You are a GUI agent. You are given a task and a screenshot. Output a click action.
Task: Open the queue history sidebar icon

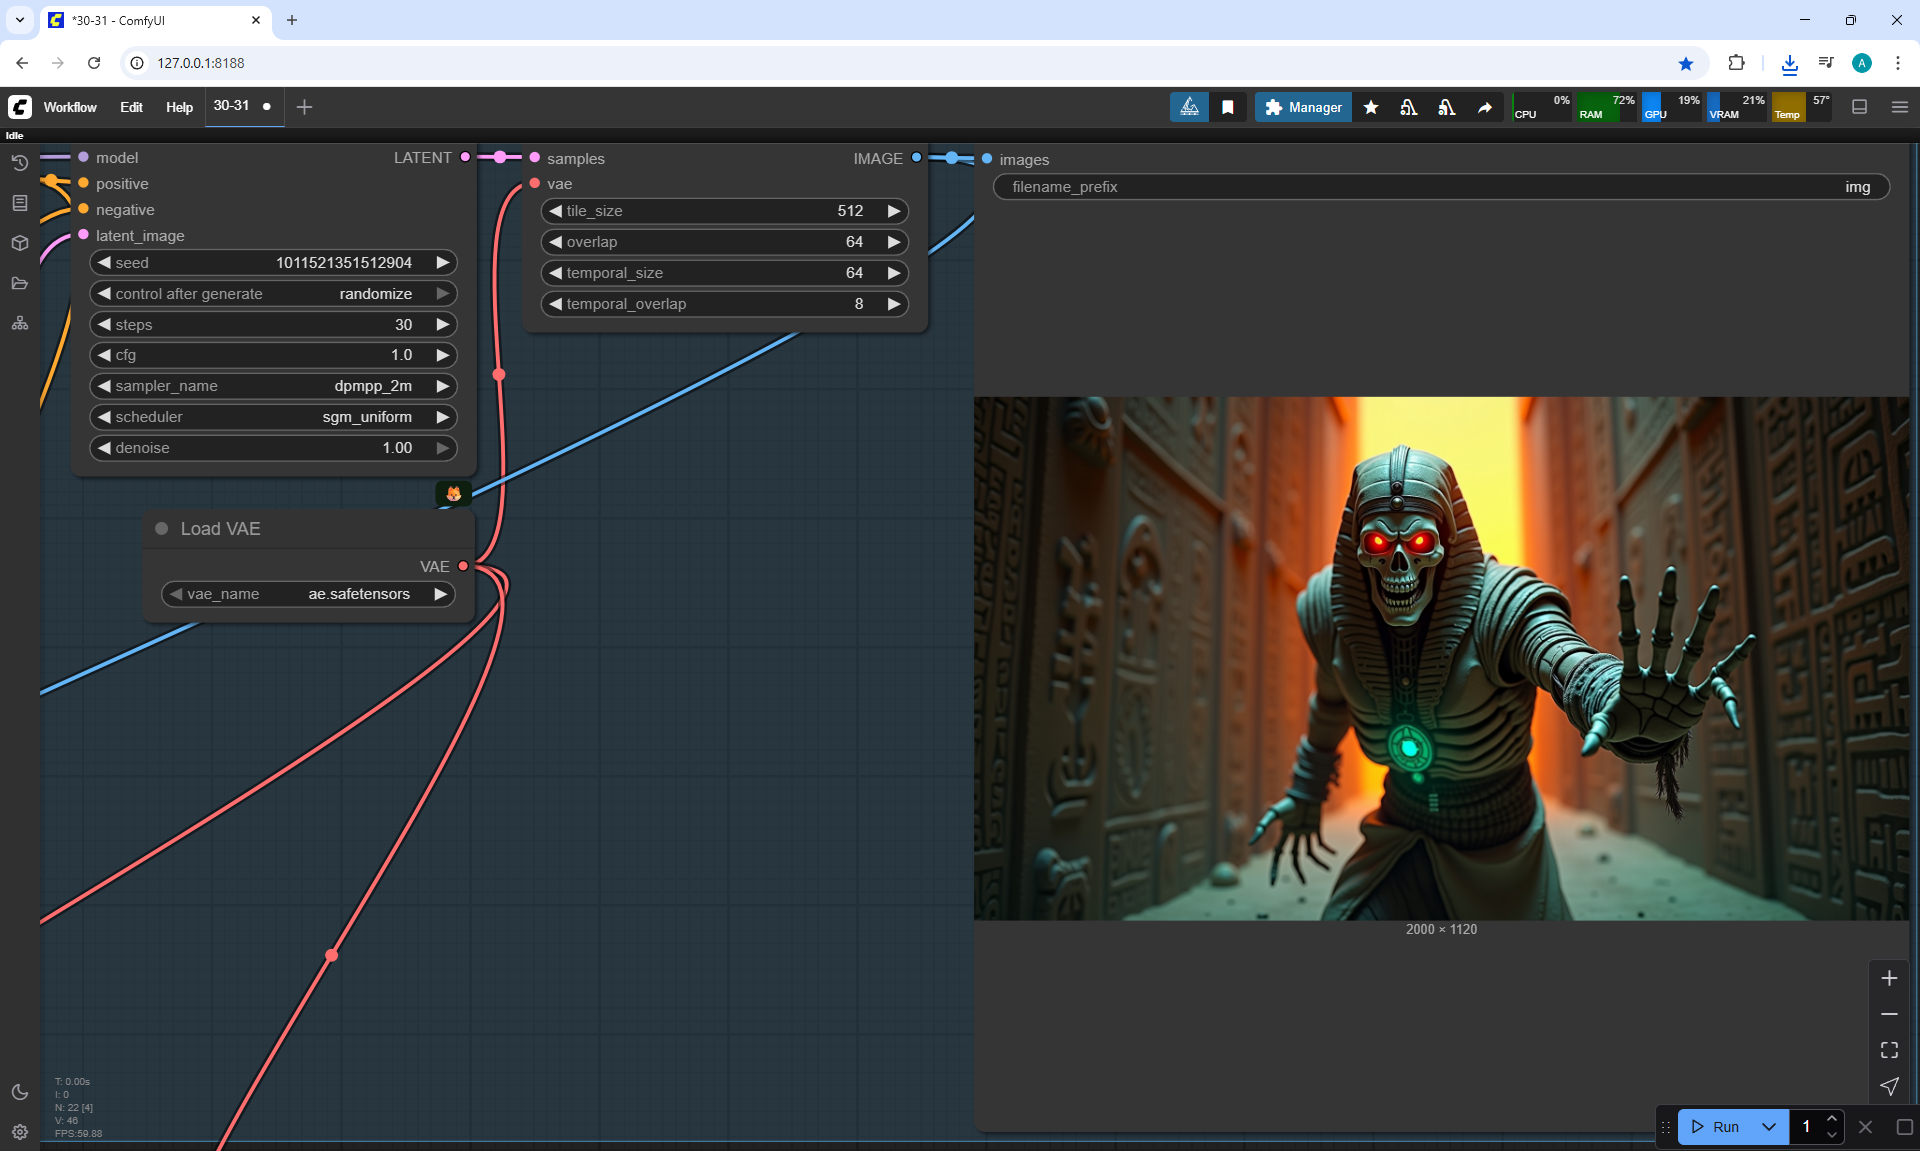20,162
